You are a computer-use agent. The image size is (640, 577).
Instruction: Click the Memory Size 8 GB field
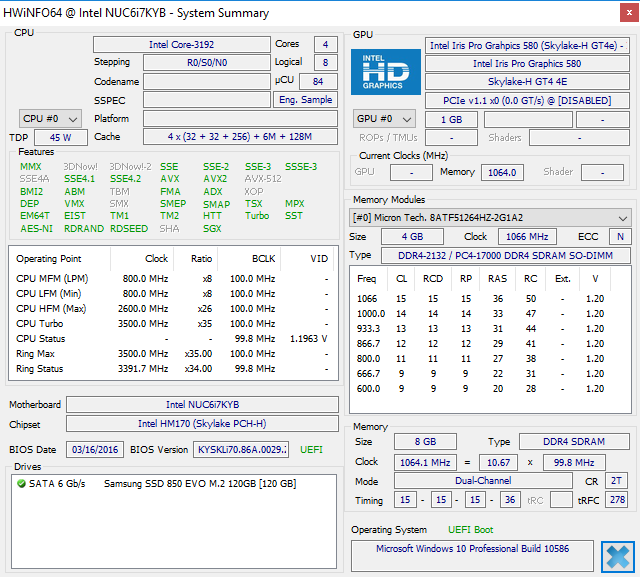(425, 442)
